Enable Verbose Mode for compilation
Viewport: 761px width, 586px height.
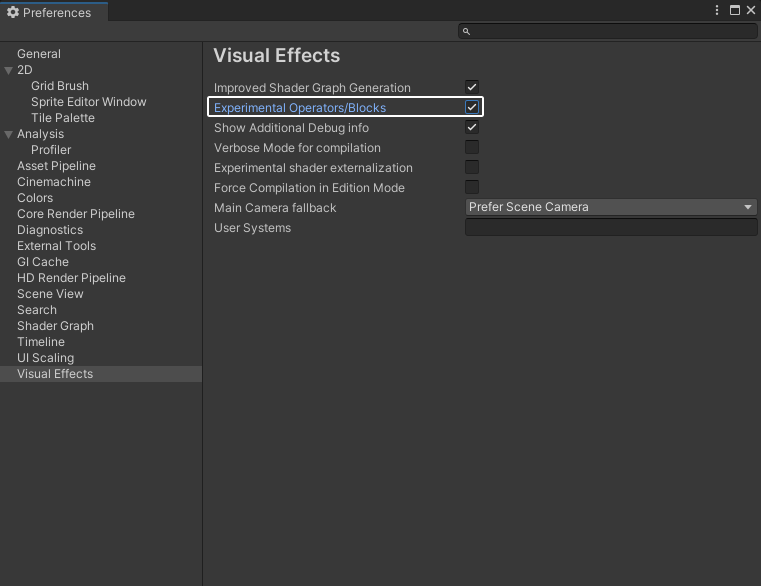pos(472,148)
